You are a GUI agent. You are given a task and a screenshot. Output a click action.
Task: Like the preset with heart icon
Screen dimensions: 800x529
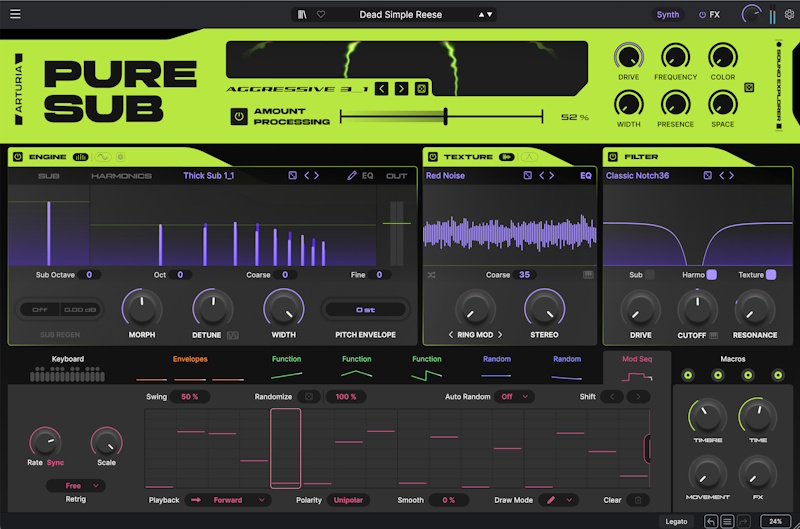(x=321, y=14)
